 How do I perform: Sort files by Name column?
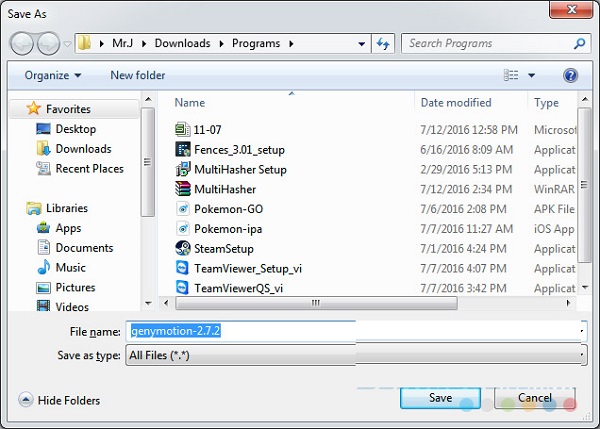(190, 103)
